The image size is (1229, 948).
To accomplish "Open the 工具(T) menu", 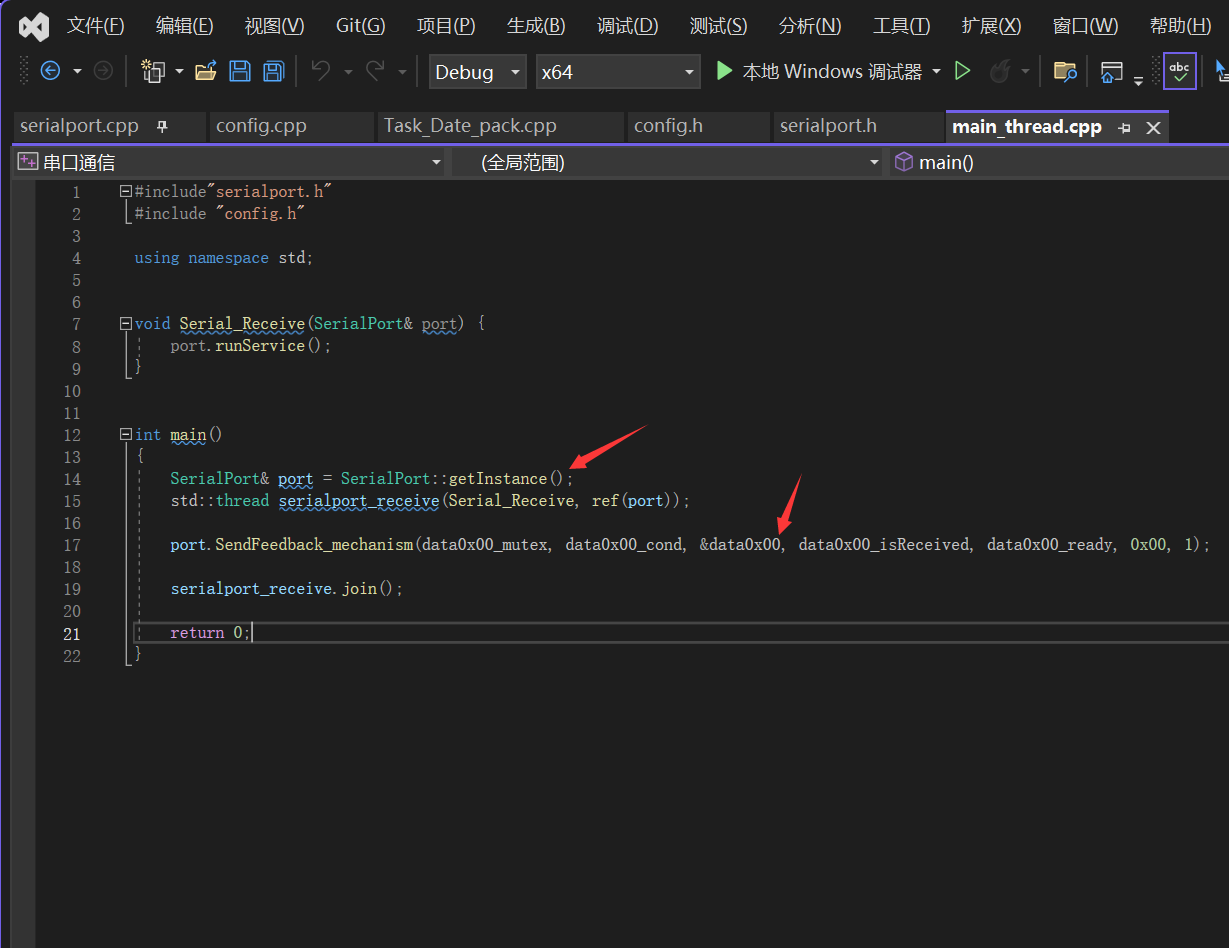I will click(901, 26).
